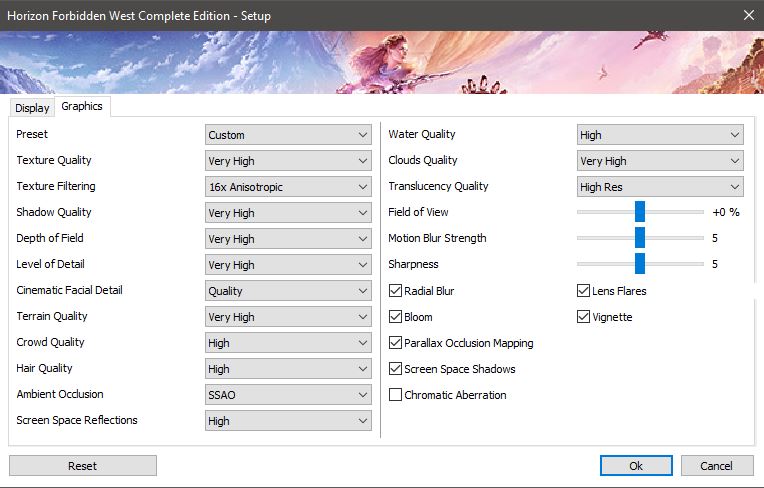Viewport: 764px width, 488px height.
Task: Close the Setup window
Action: 749,15
